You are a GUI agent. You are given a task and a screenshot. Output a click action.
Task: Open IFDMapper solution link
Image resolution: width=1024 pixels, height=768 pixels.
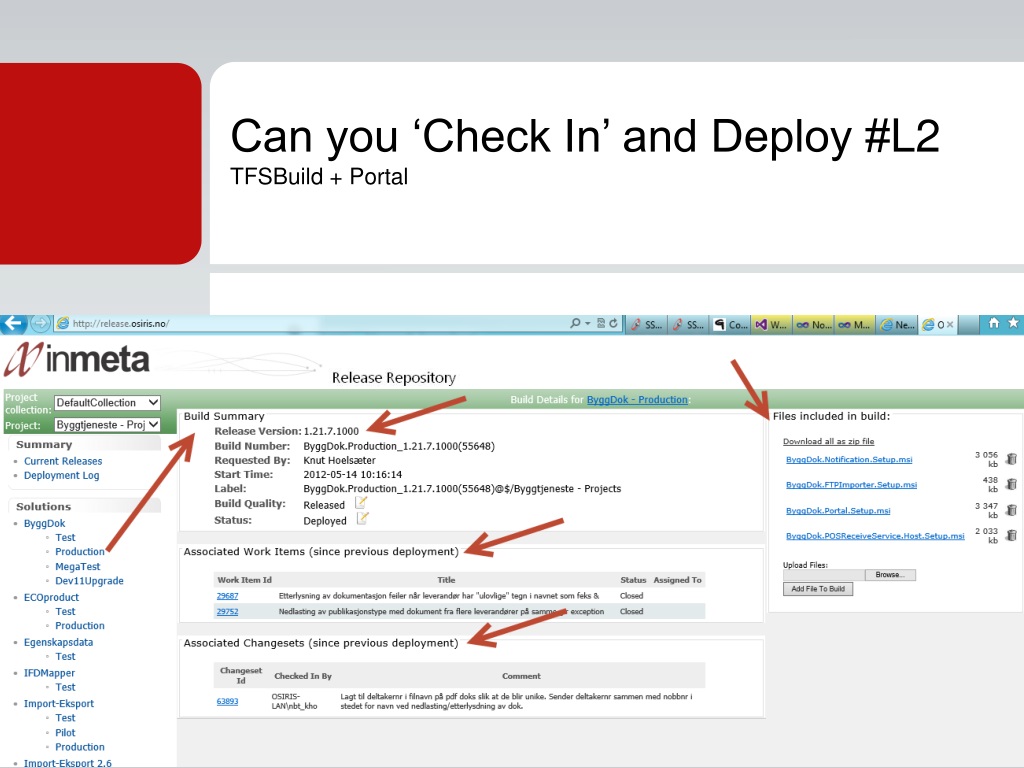click(49, 673)
